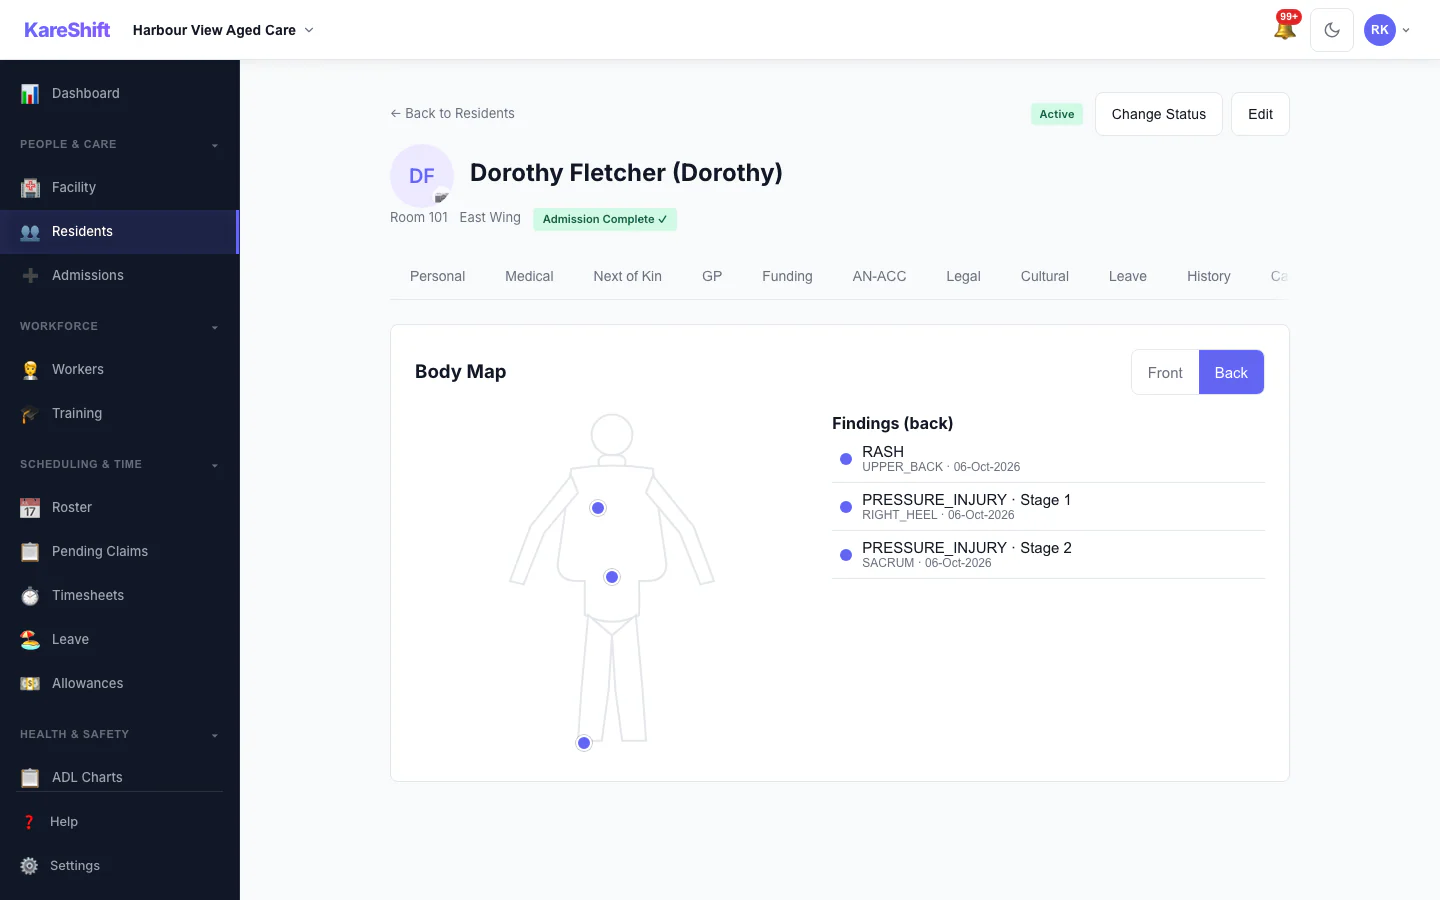Screen dimensions: 1440x900
Task: Select the Residents sidebar icon
Action: pyautogui.click(x=30, y=232)
